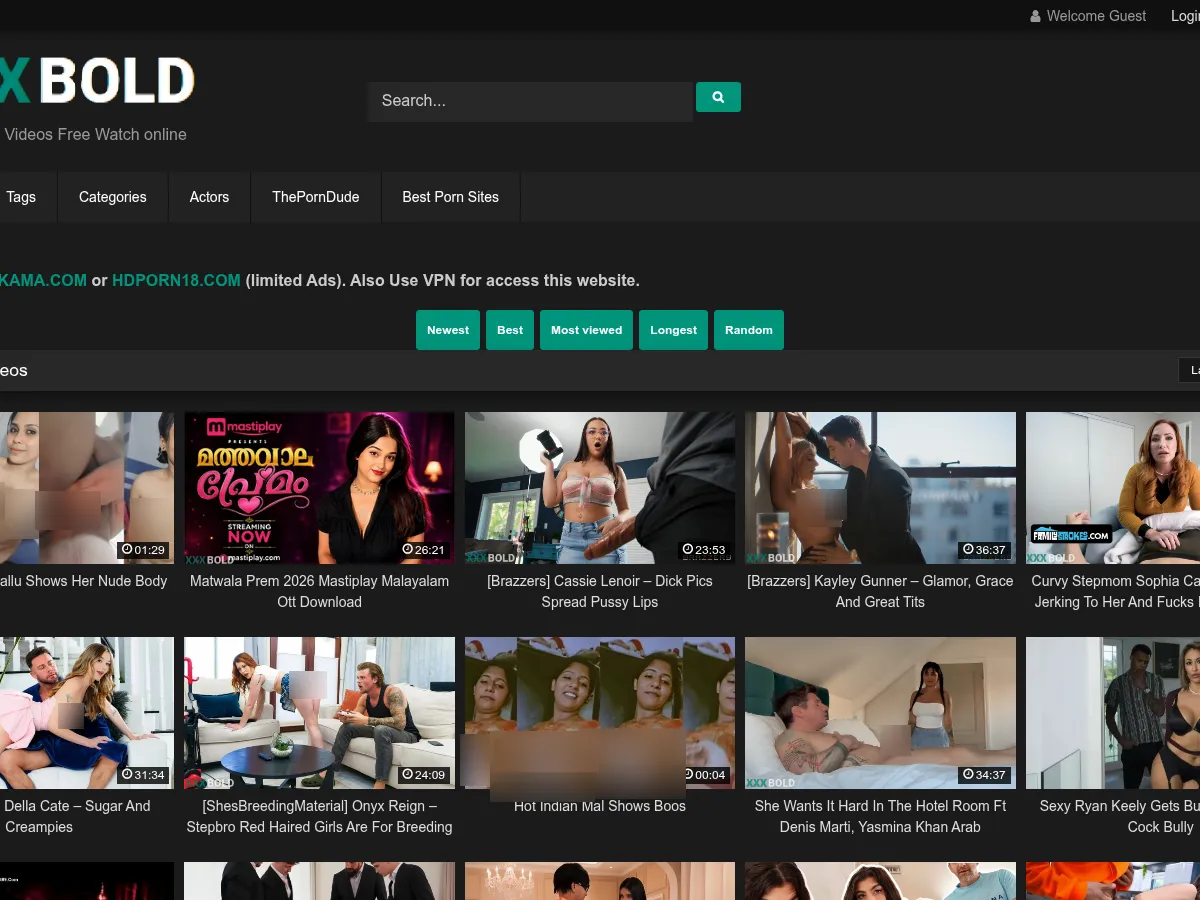
Task: Click the Welcome Guest text
Action: [1096, 16]
